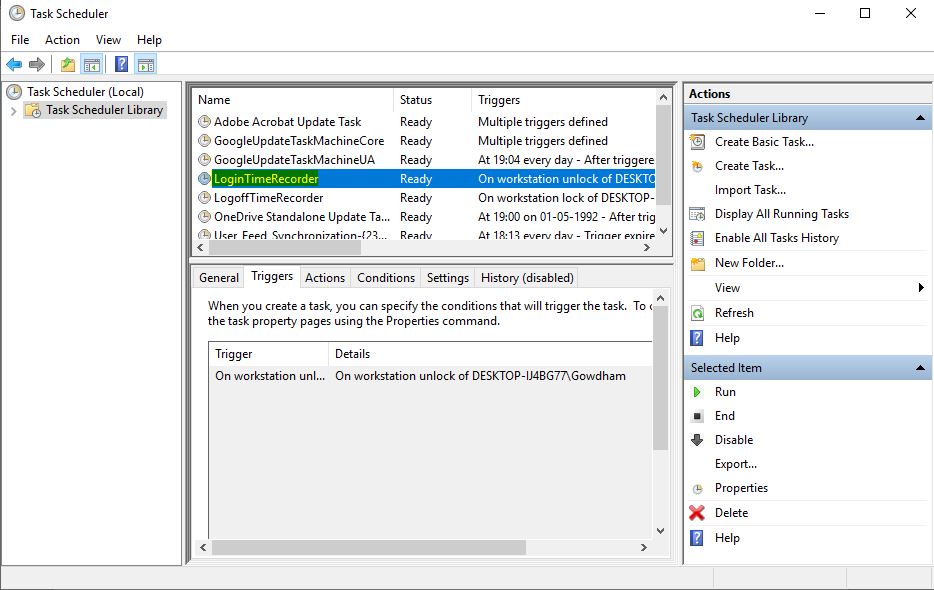Refresh the task list

click(697, 312)
